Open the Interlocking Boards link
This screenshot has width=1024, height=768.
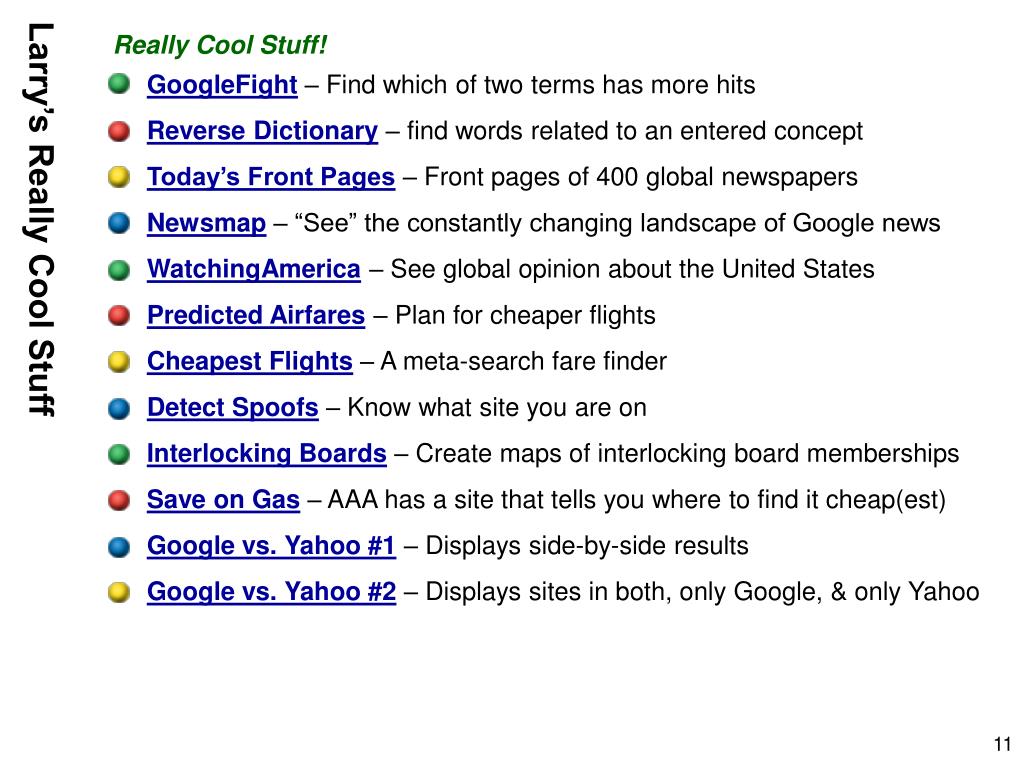tap(266, 454)
